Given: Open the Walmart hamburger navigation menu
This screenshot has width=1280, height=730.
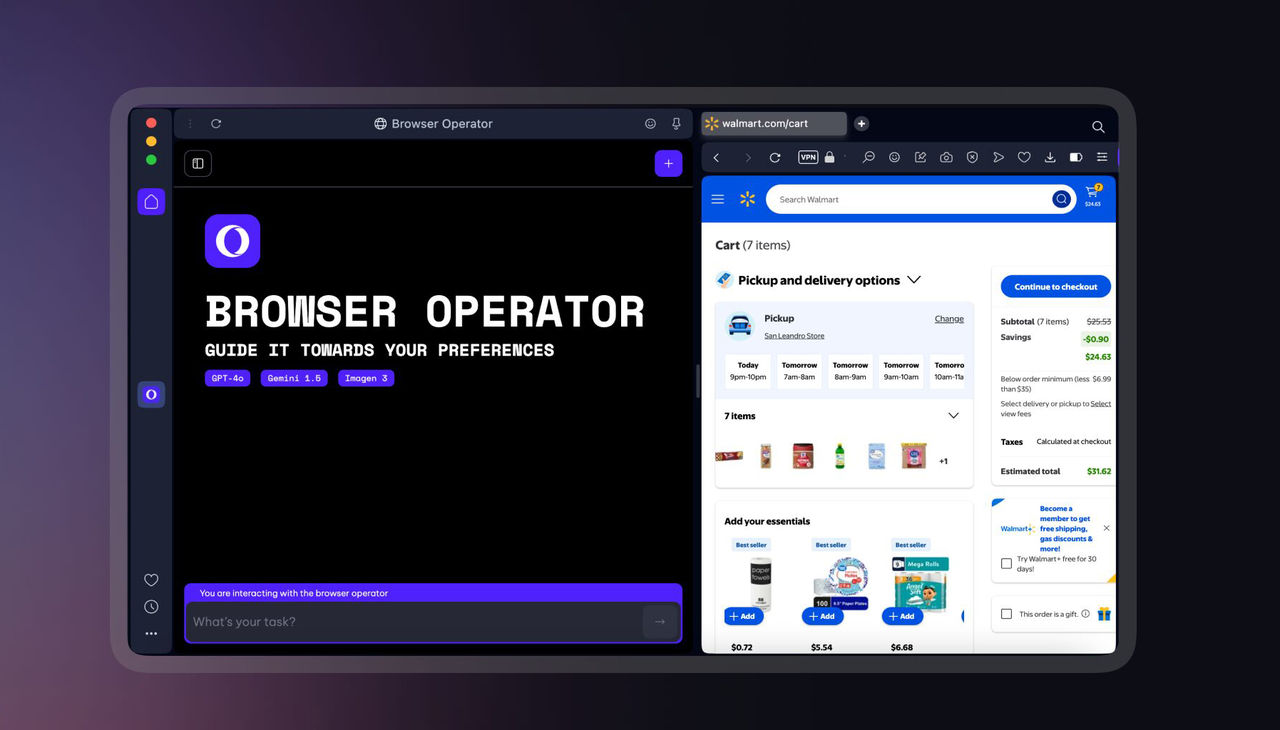Looking at the screenshot, I should (717, 199).
